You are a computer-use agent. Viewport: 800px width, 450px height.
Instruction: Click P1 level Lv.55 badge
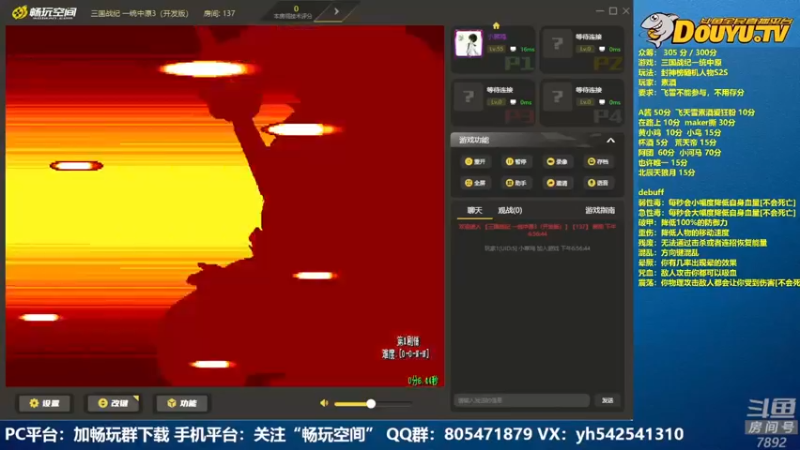tap(496, 49)
